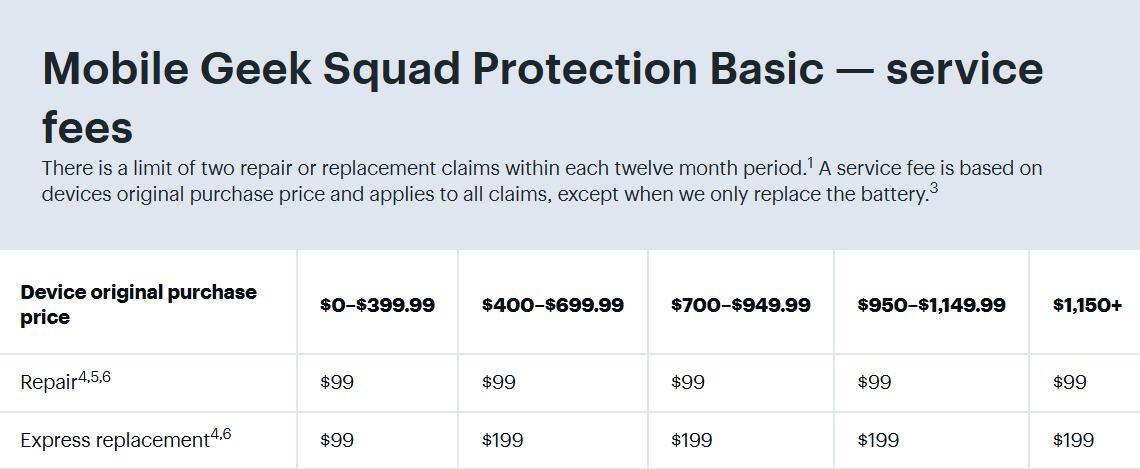Image resolution: width=1140 pixels, height=469 pixels.
Task: Click the "Express replacement" row label
Action: [114, 440]
